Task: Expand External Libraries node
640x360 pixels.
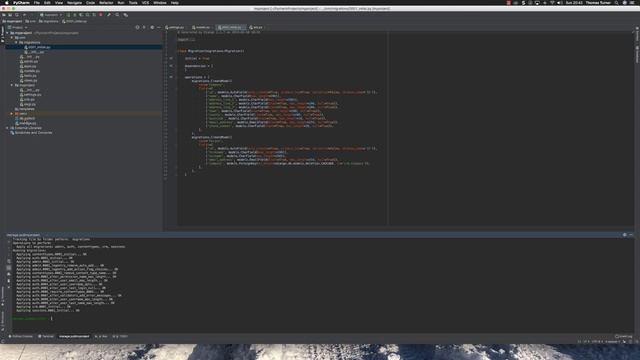Action: click(7, 128)
